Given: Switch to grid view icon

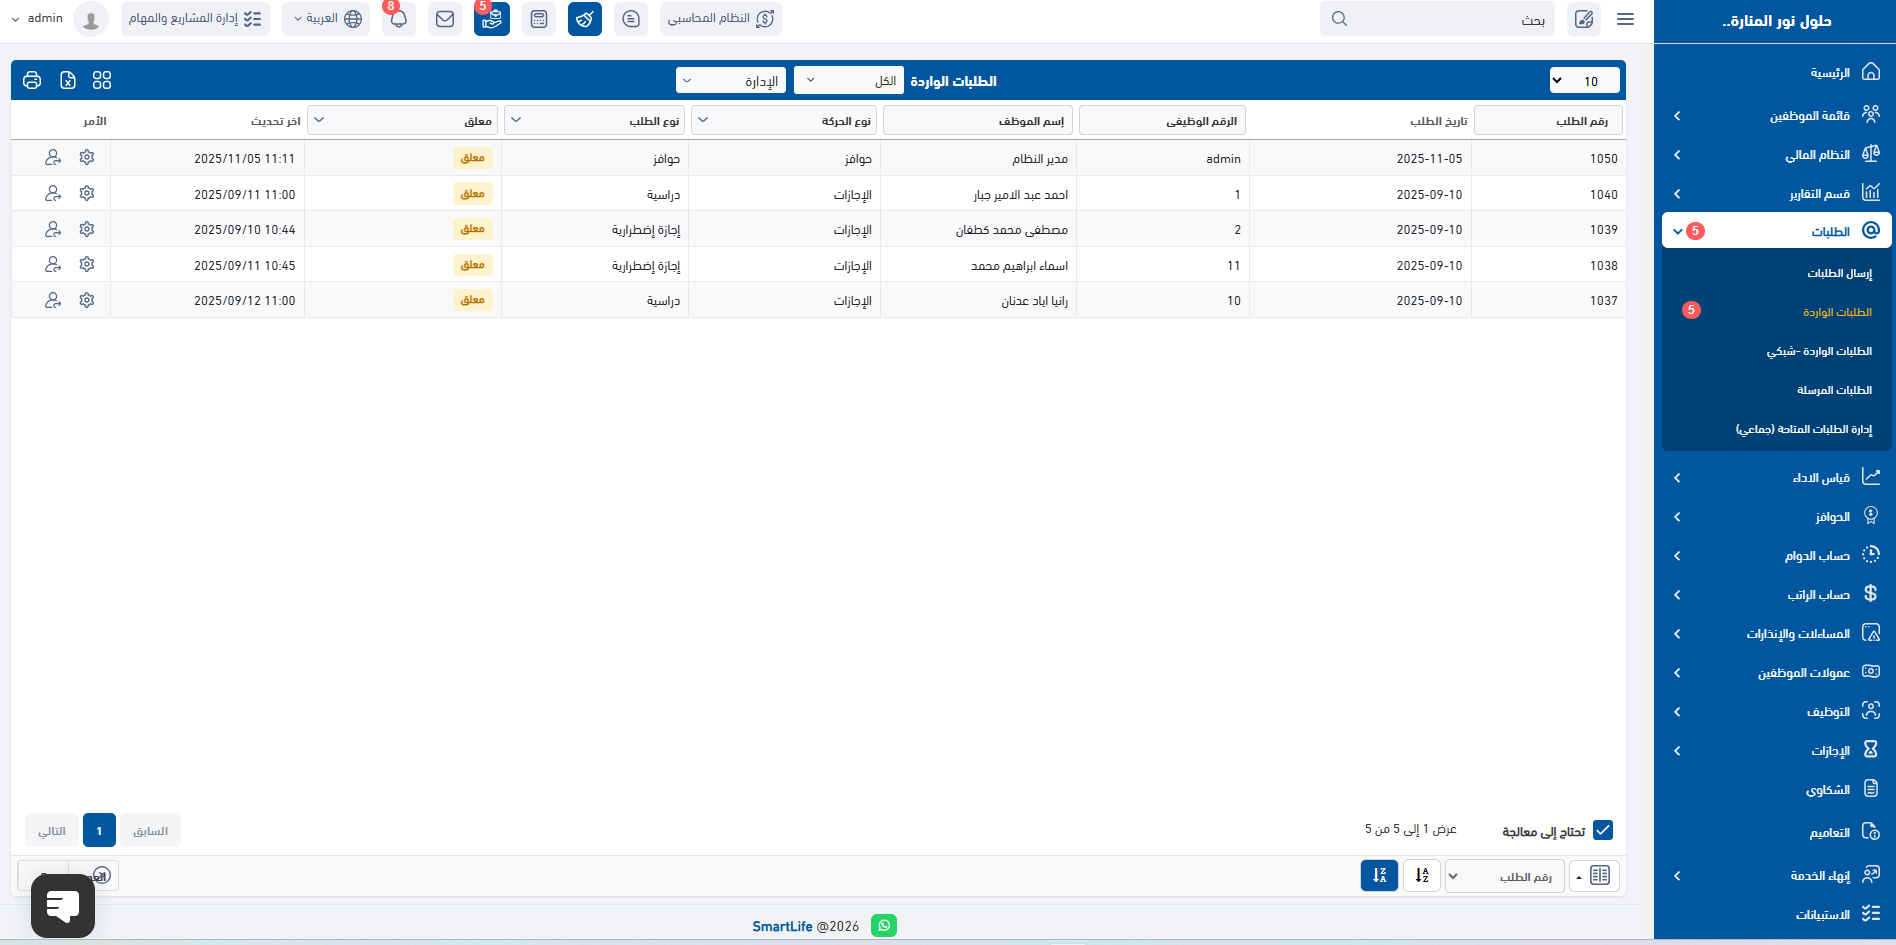Looking at the screenshot, I should (x=102, y=80).
